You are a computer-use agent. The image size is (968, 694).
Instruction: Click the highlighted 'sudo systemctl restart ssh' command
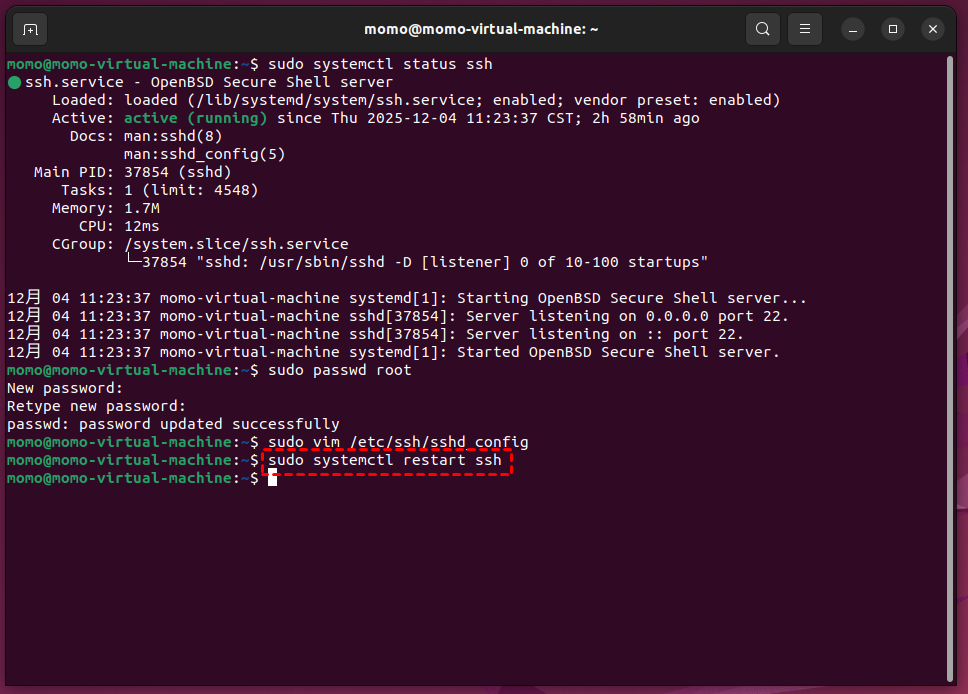coord(385,461)
